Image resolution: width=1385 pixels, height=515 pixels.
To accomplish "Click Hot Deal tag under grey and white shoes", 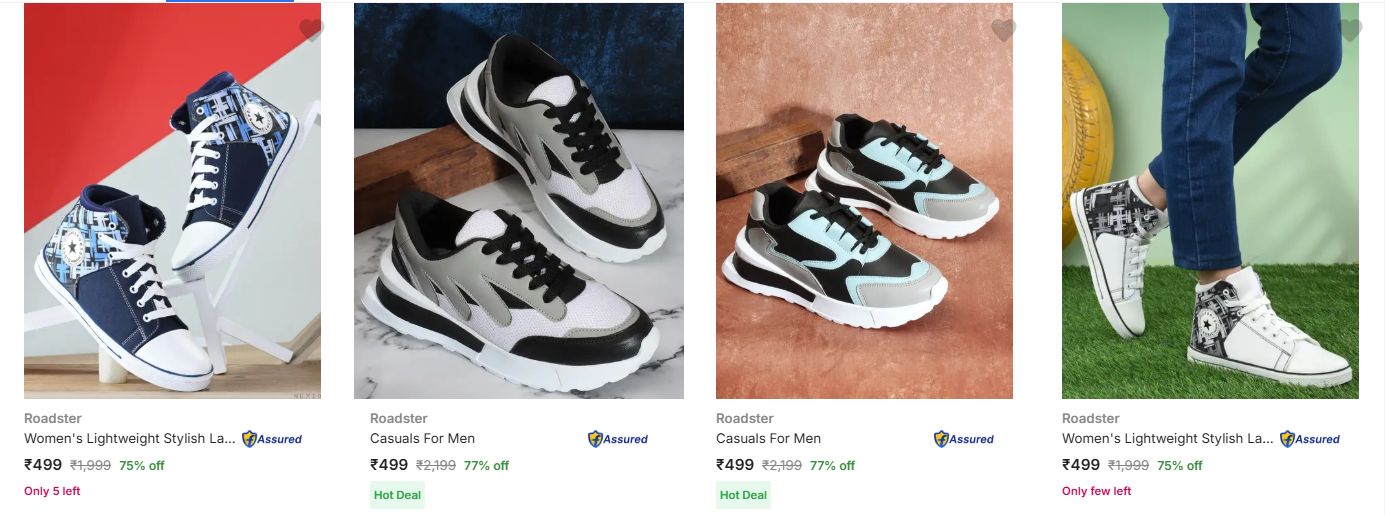I will pyautogui.click(x=397, y=495).
